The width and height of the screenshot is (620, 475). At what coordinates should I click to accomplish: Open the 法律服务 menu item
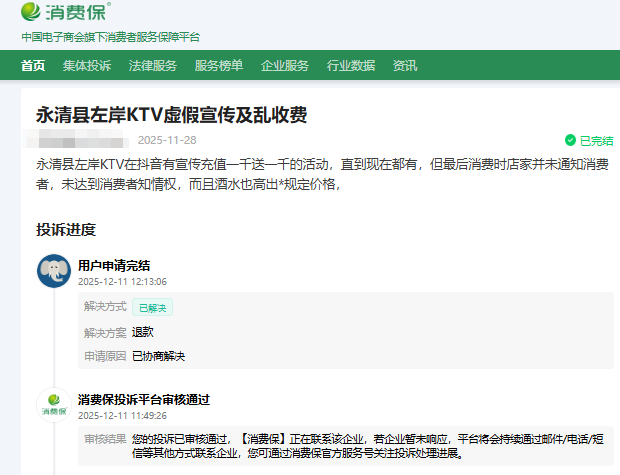pos(153,66)
